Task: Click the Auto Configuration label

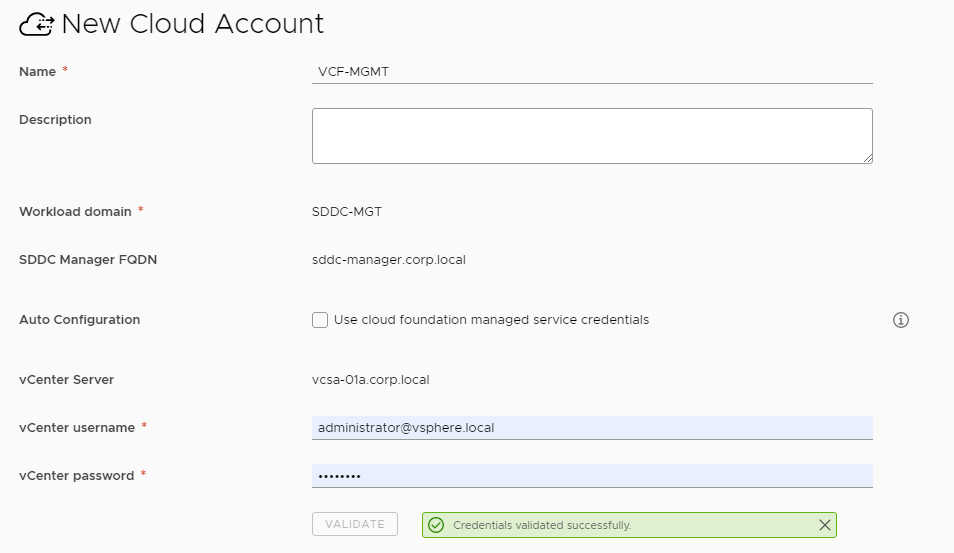Action: tap(80, 320)
